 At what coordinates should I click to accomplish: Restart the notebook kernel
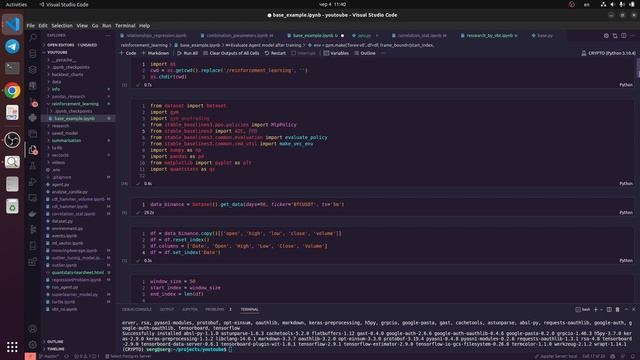point(276,53)
